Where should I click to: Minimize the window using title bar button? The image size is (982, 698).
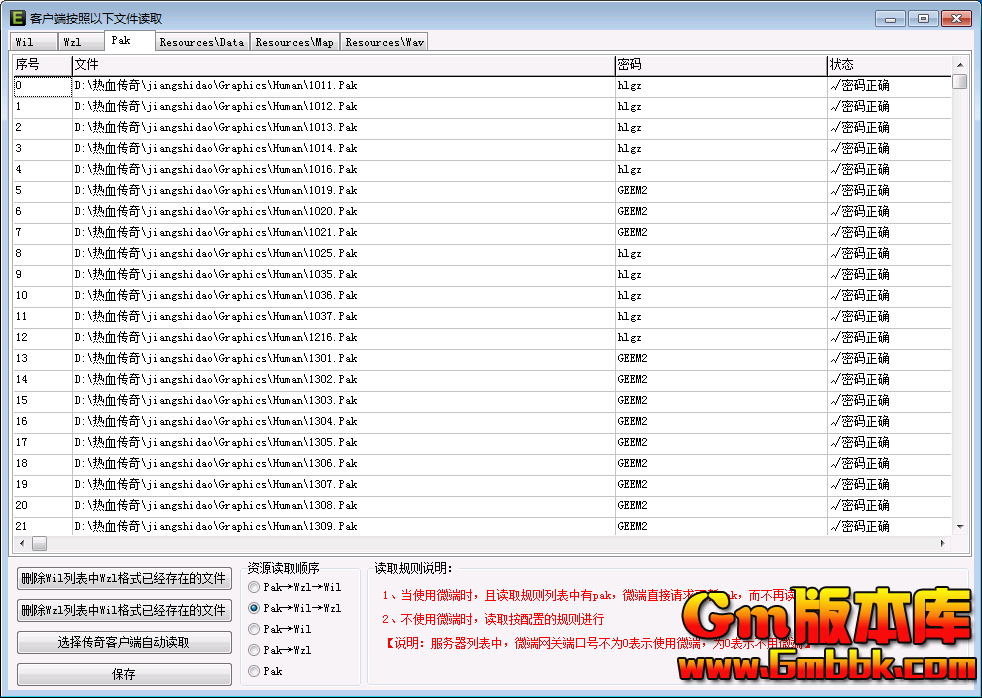[890, 18]
